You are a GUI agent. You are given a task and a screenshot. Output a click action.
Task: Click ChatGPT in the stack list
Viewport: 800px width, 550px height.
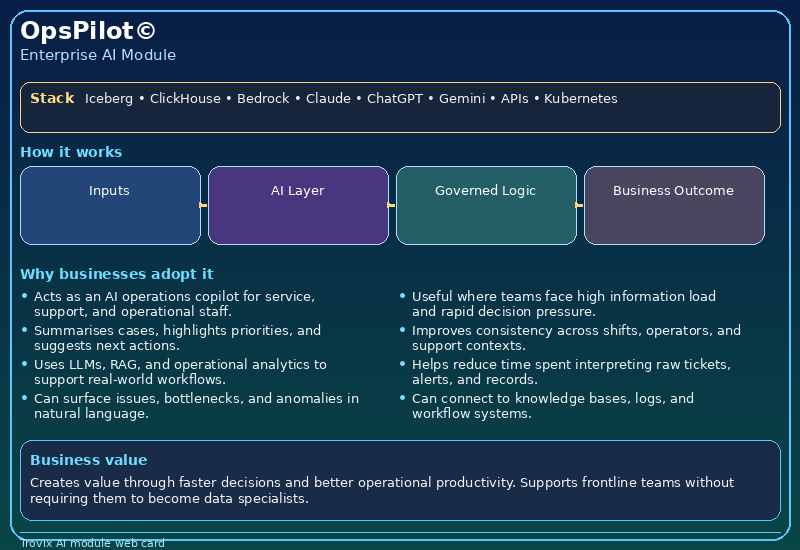point(394,99)
